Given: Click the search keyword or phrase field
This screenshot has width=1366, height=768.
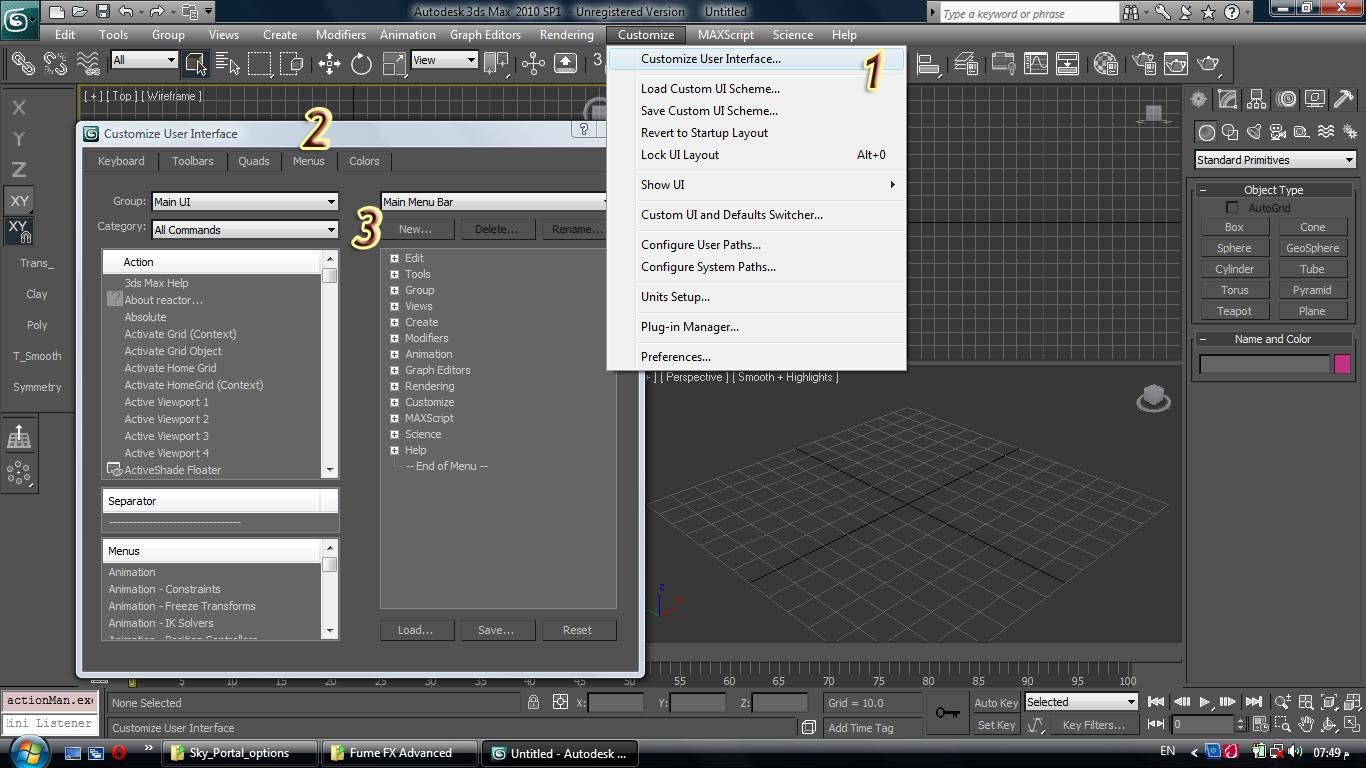Looking at the screenshot, I should tap(1029, 13).
